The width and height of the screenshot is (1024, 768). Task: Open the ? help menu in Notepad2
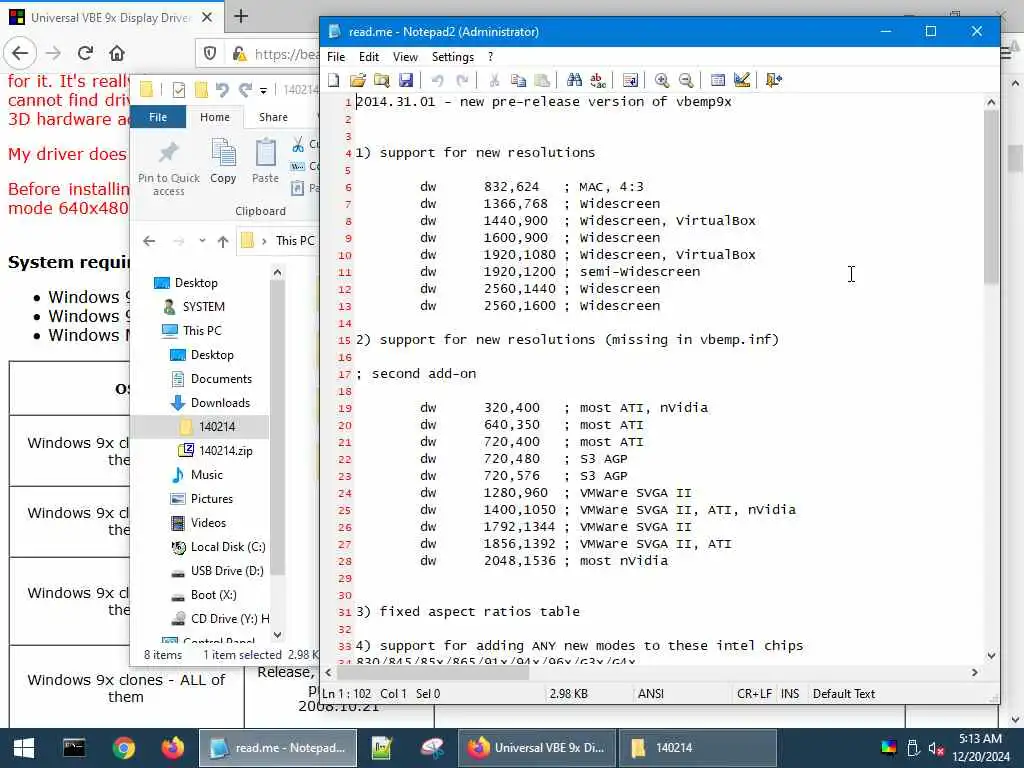tap(490, 57)
